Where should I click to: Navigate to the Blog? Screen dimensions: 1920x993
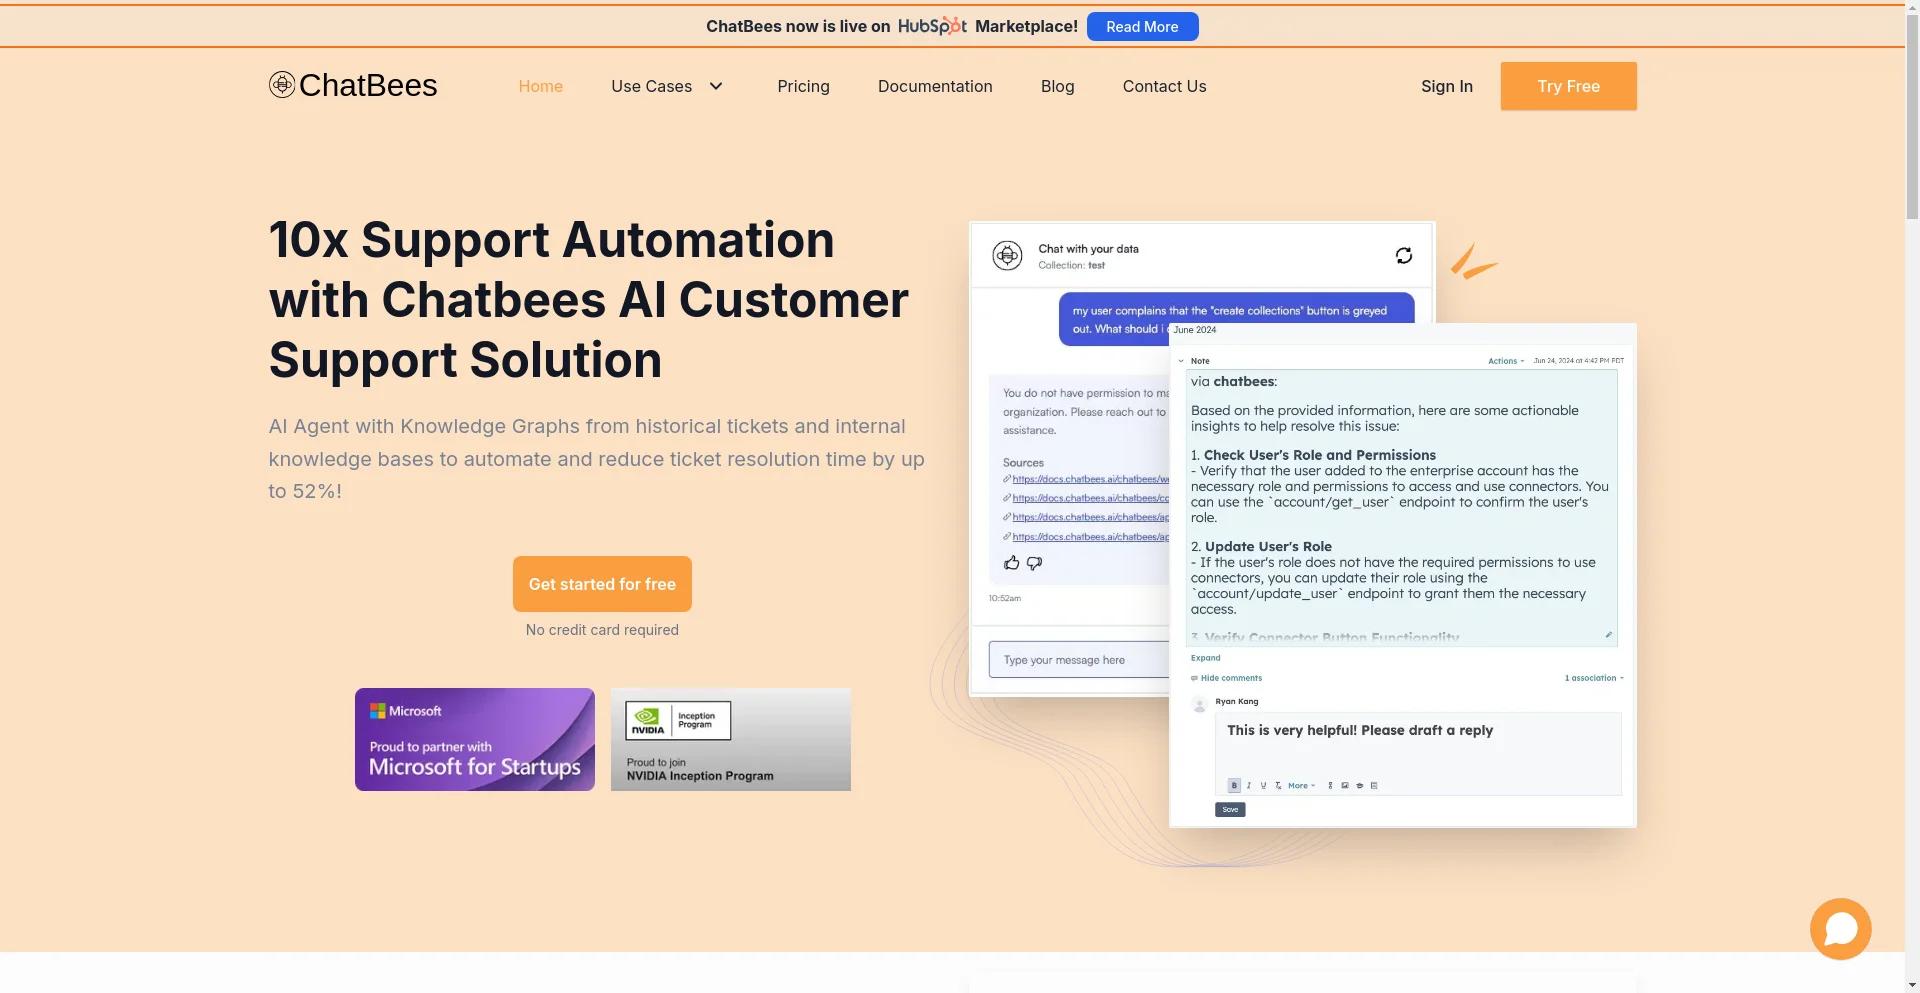(1057, 86)
